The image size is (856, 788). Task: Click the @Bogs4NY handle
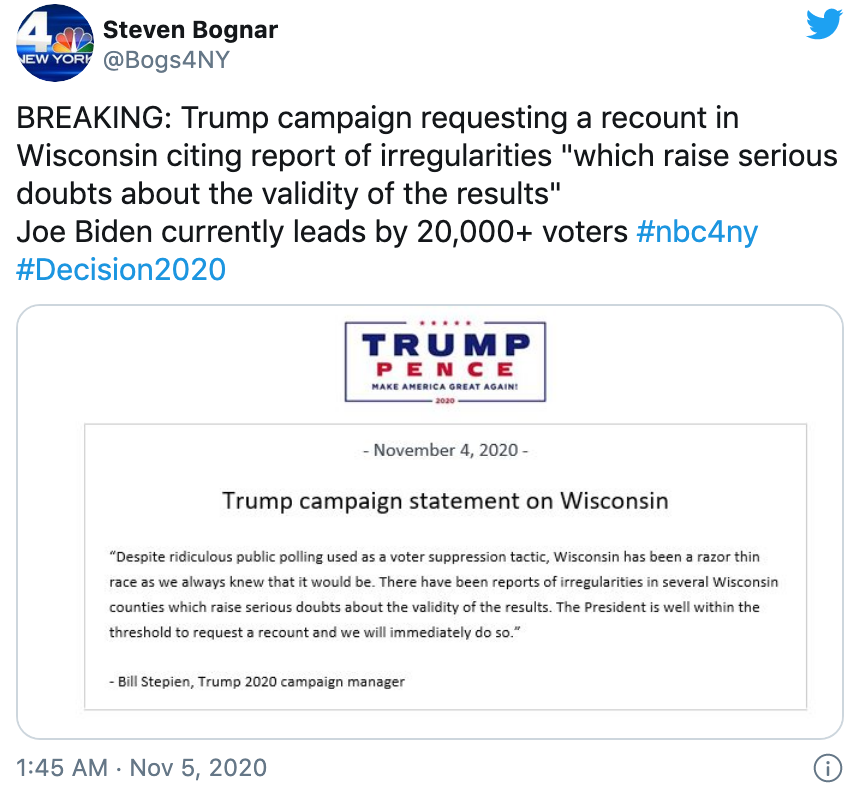(x=166, y=60)
